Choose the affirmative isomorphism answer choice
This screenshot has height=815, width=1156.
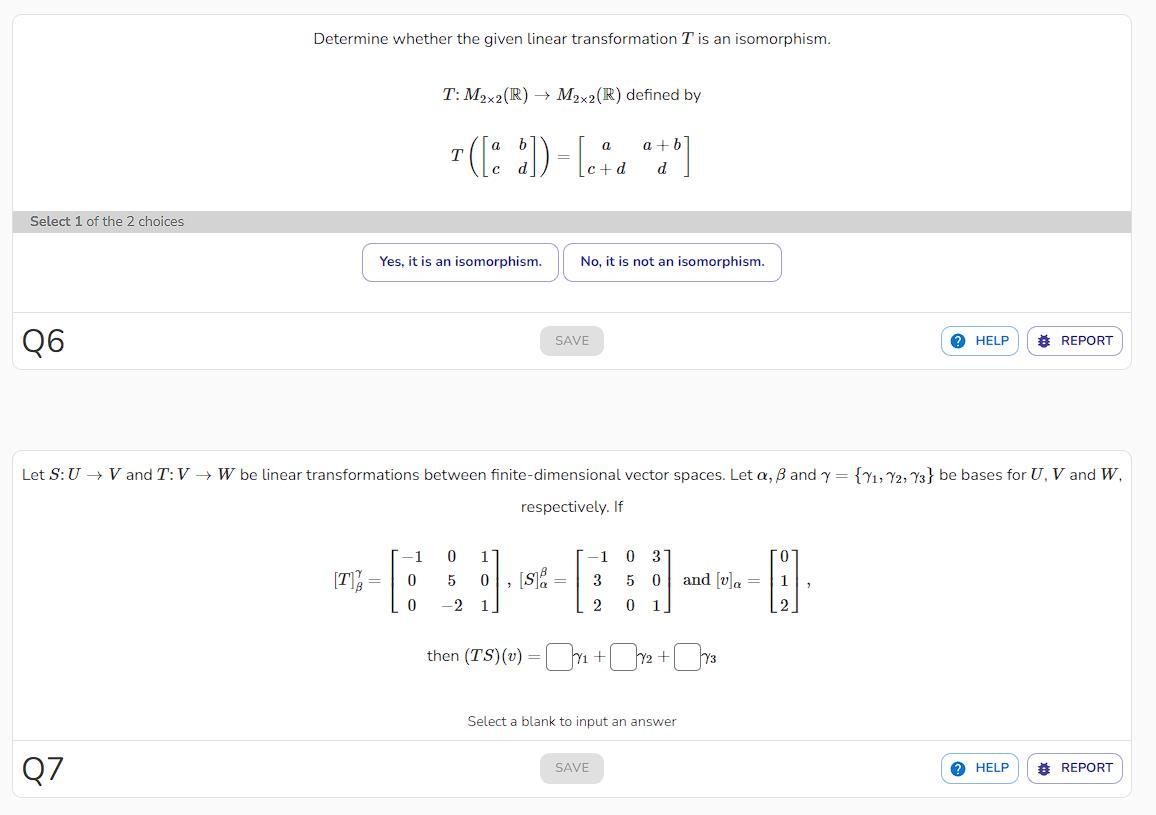(x=460, y=261)
